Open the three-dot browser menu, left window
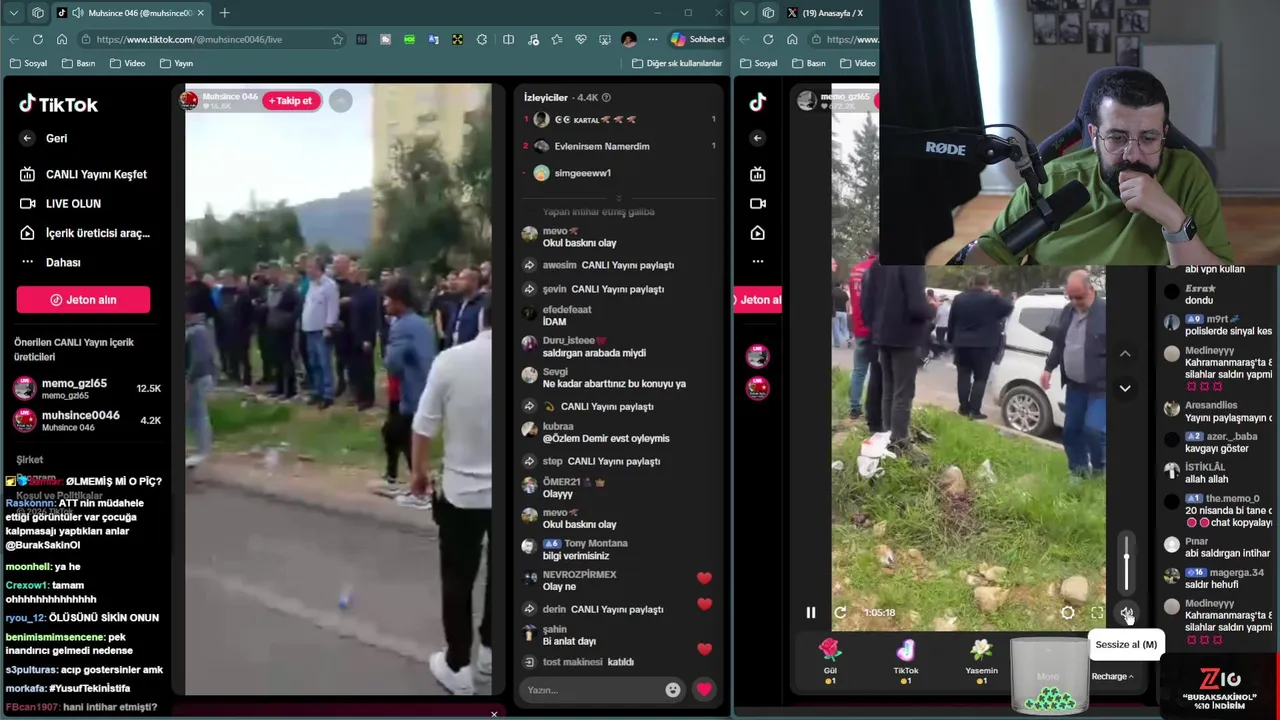This screenshot has height=720, width=1280. pos(653,39)
